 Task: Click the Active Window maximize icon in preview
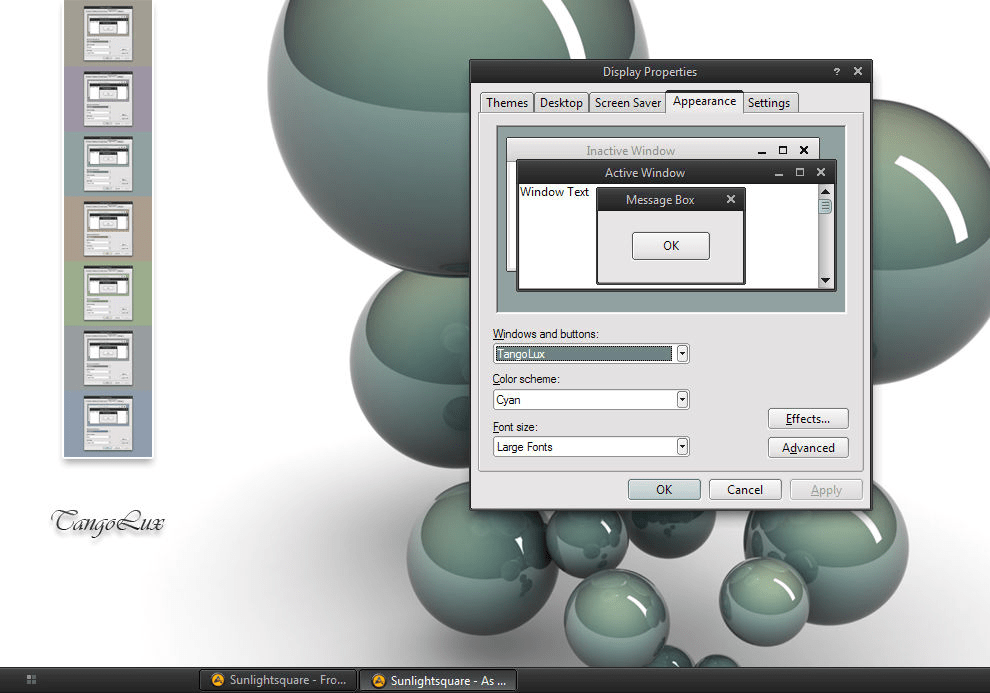click(x=799, y=173)
